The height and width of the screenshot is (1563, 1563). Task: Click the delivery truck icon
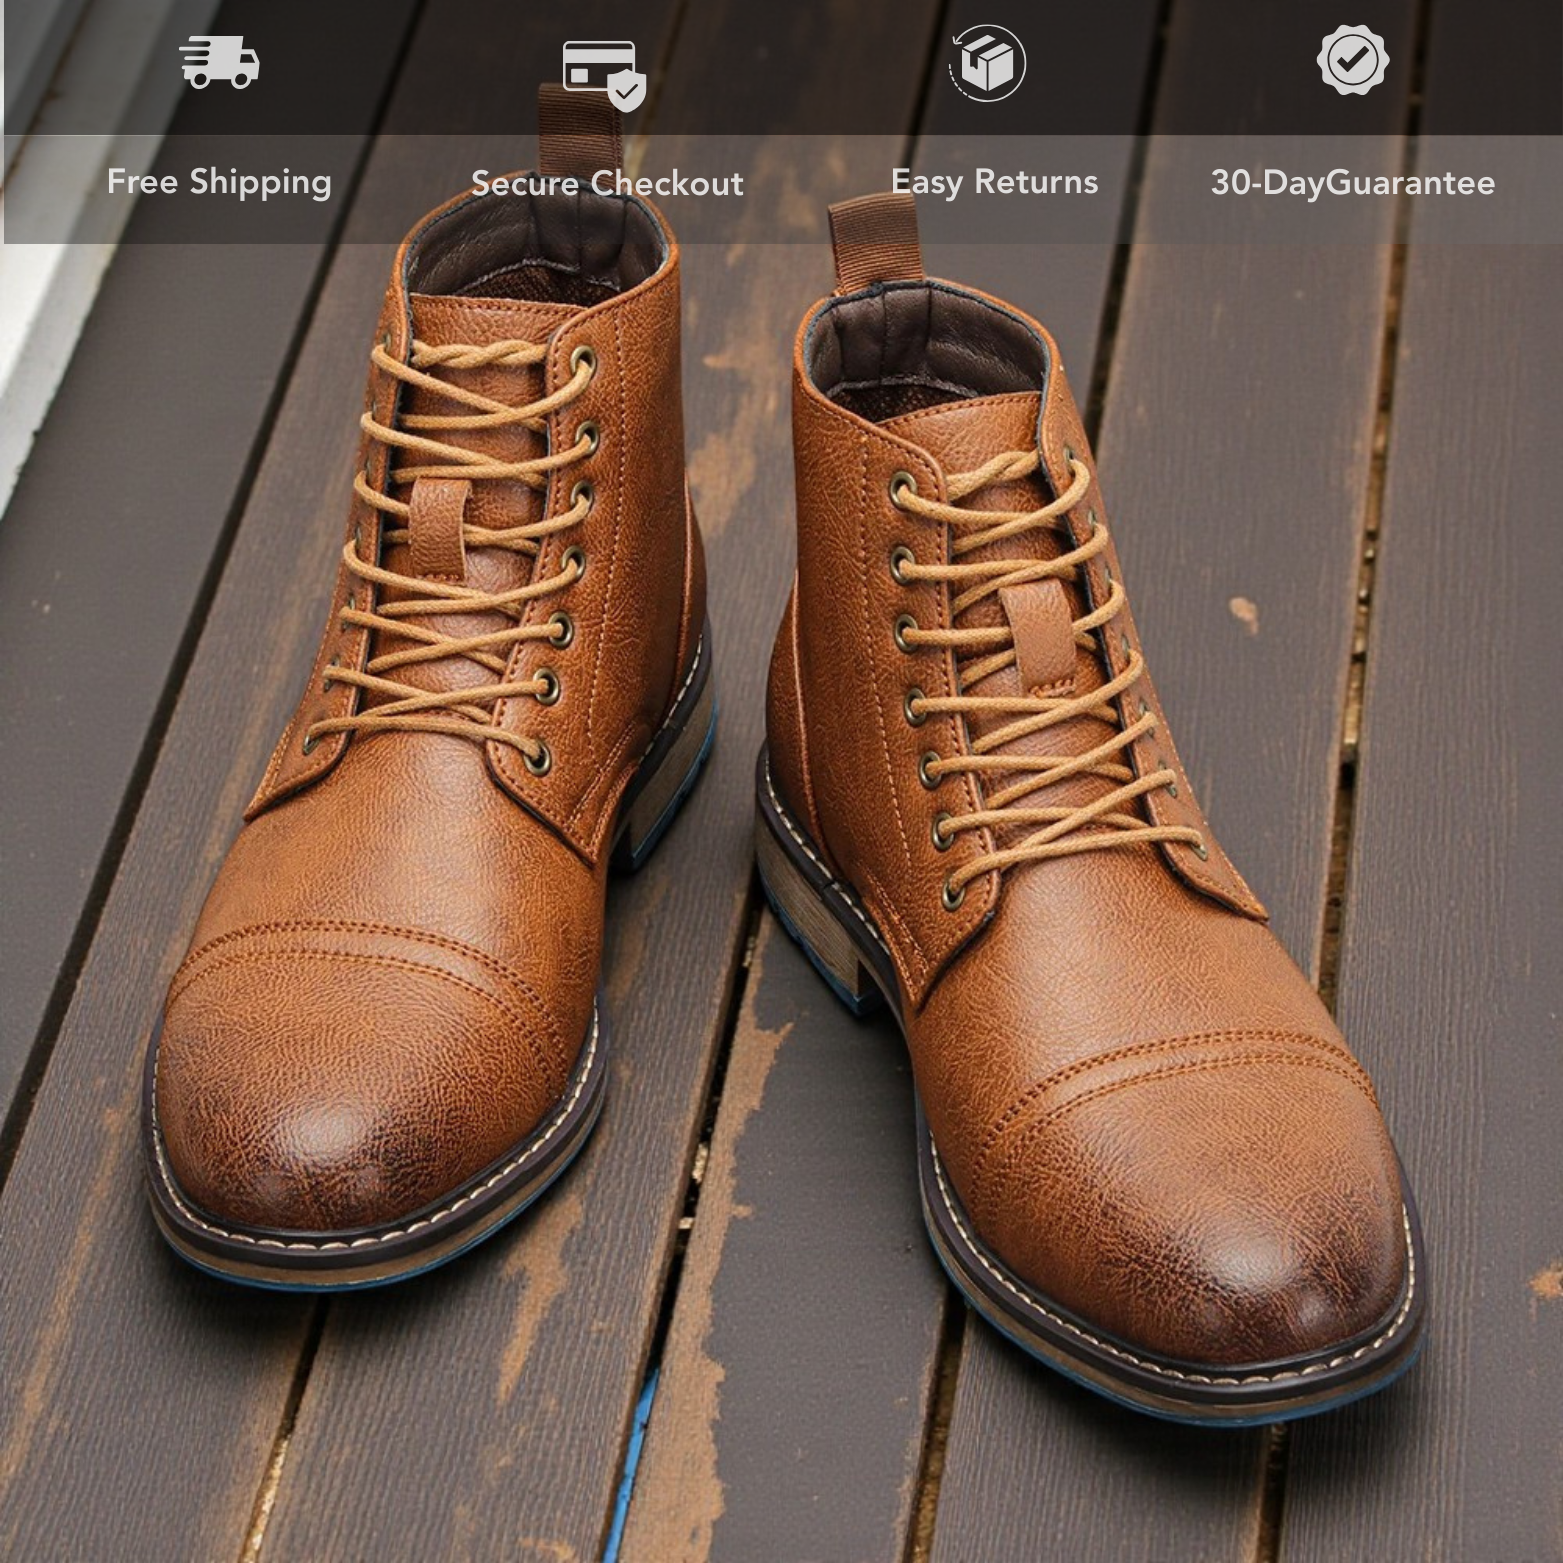219,62
